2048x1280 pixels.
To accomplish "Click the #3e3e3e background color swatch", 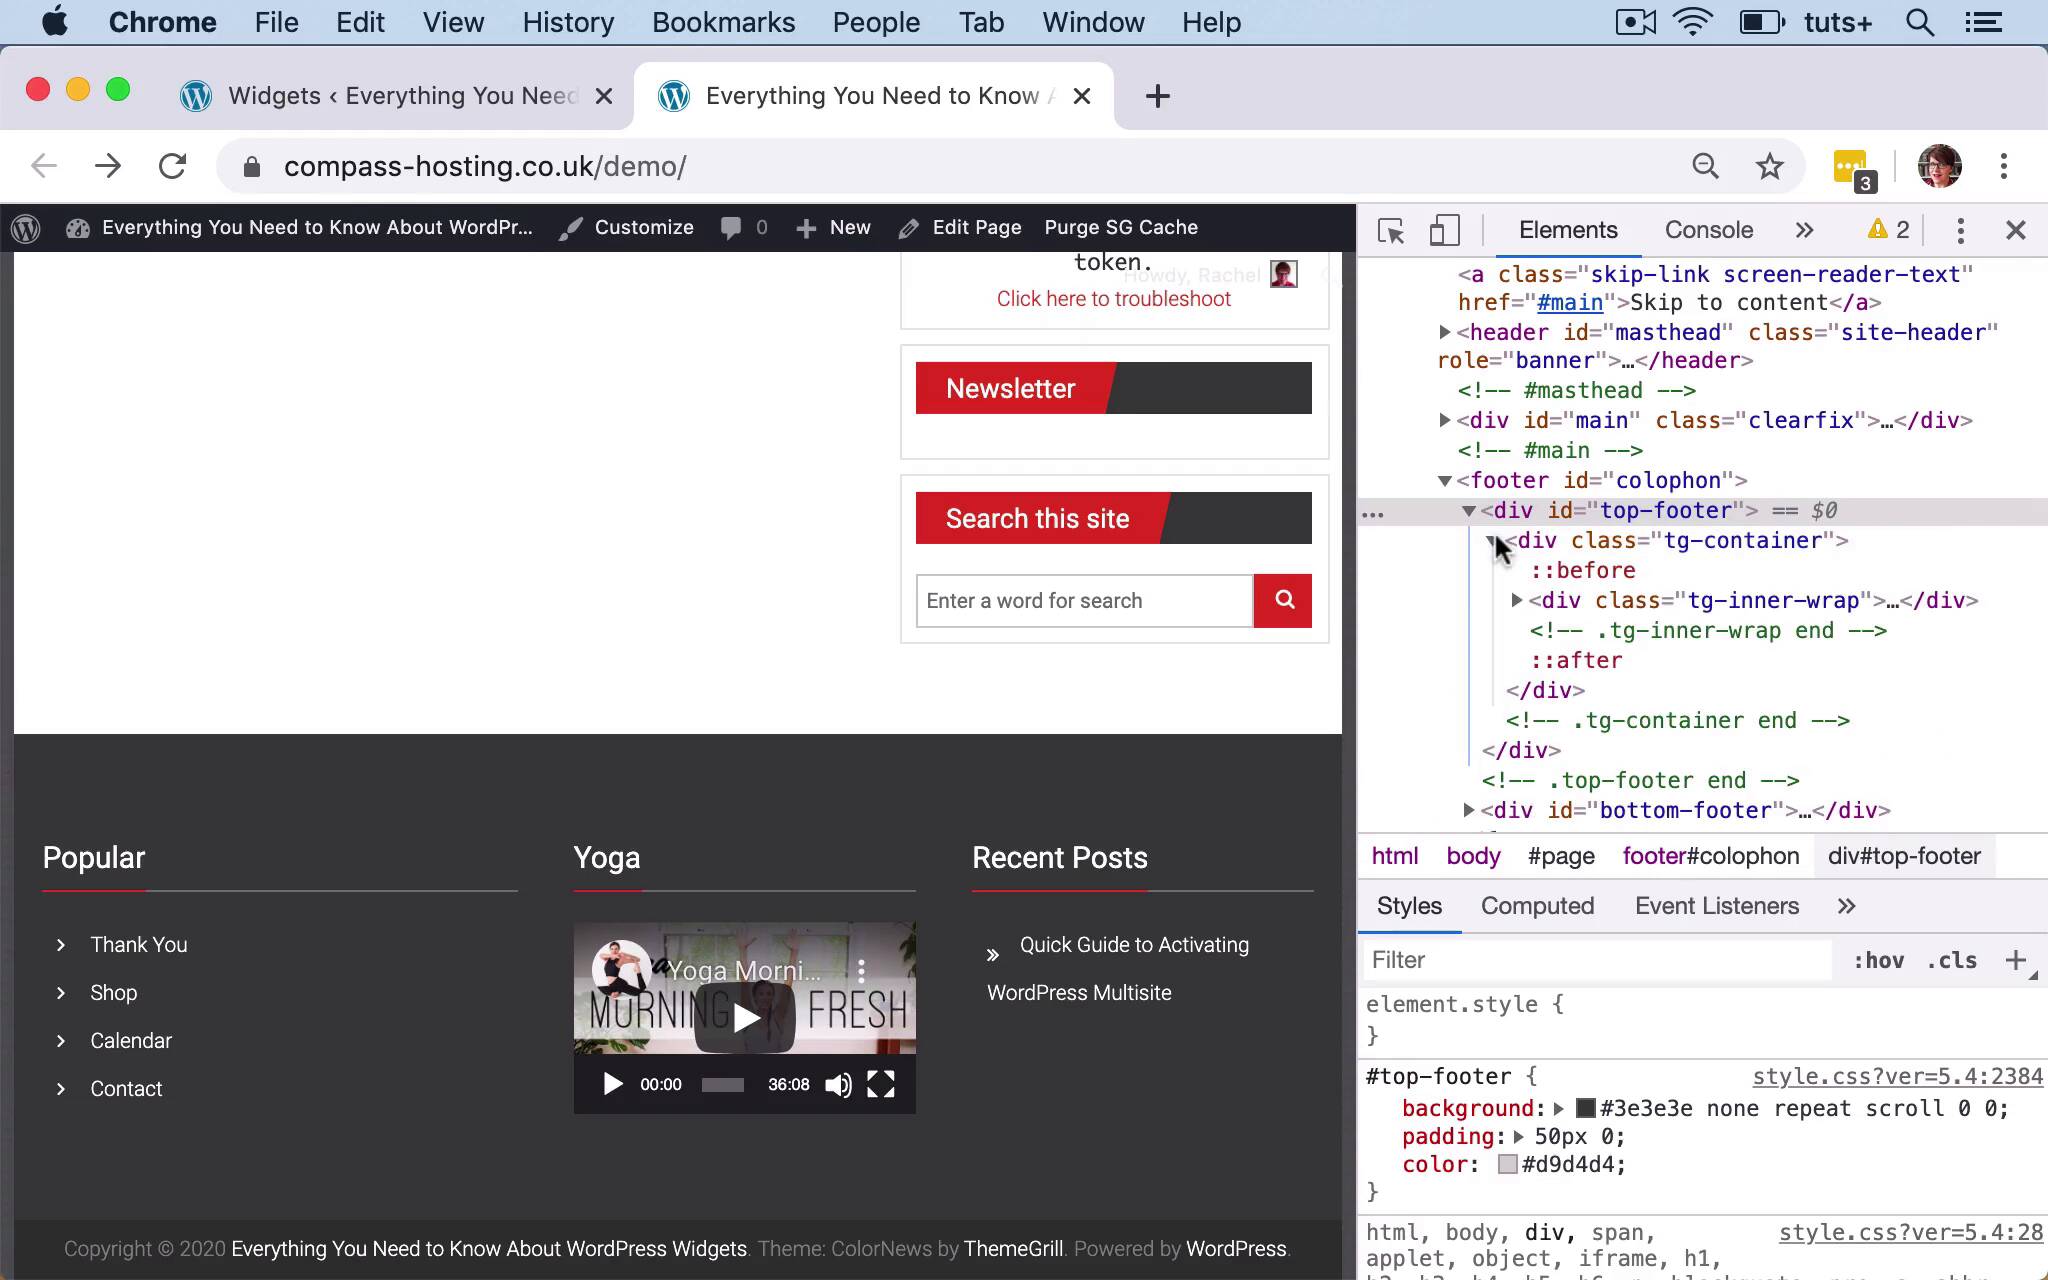I will point(1585,1109).
